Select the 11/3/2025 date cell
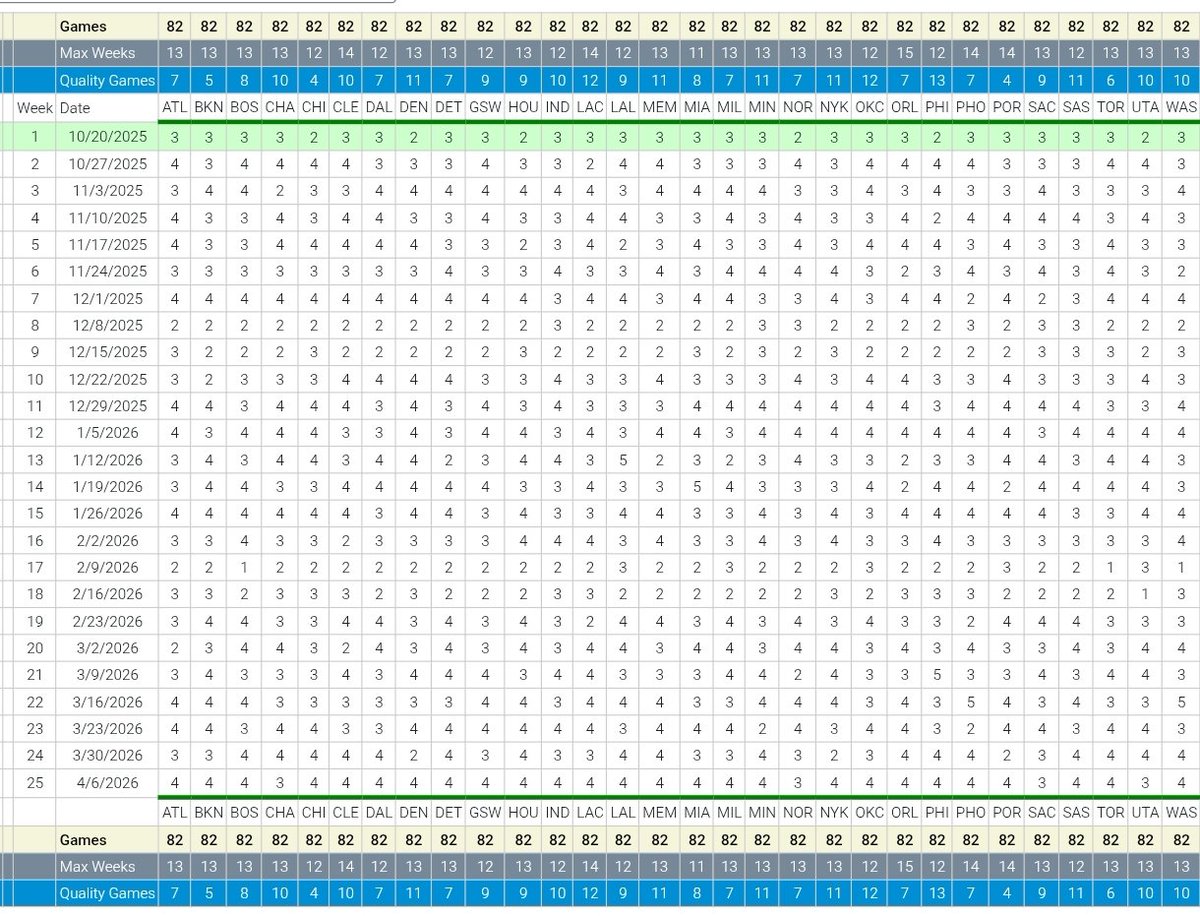Image resolution: width=1200 pixels, height=916 pixels. pos(107,191)
